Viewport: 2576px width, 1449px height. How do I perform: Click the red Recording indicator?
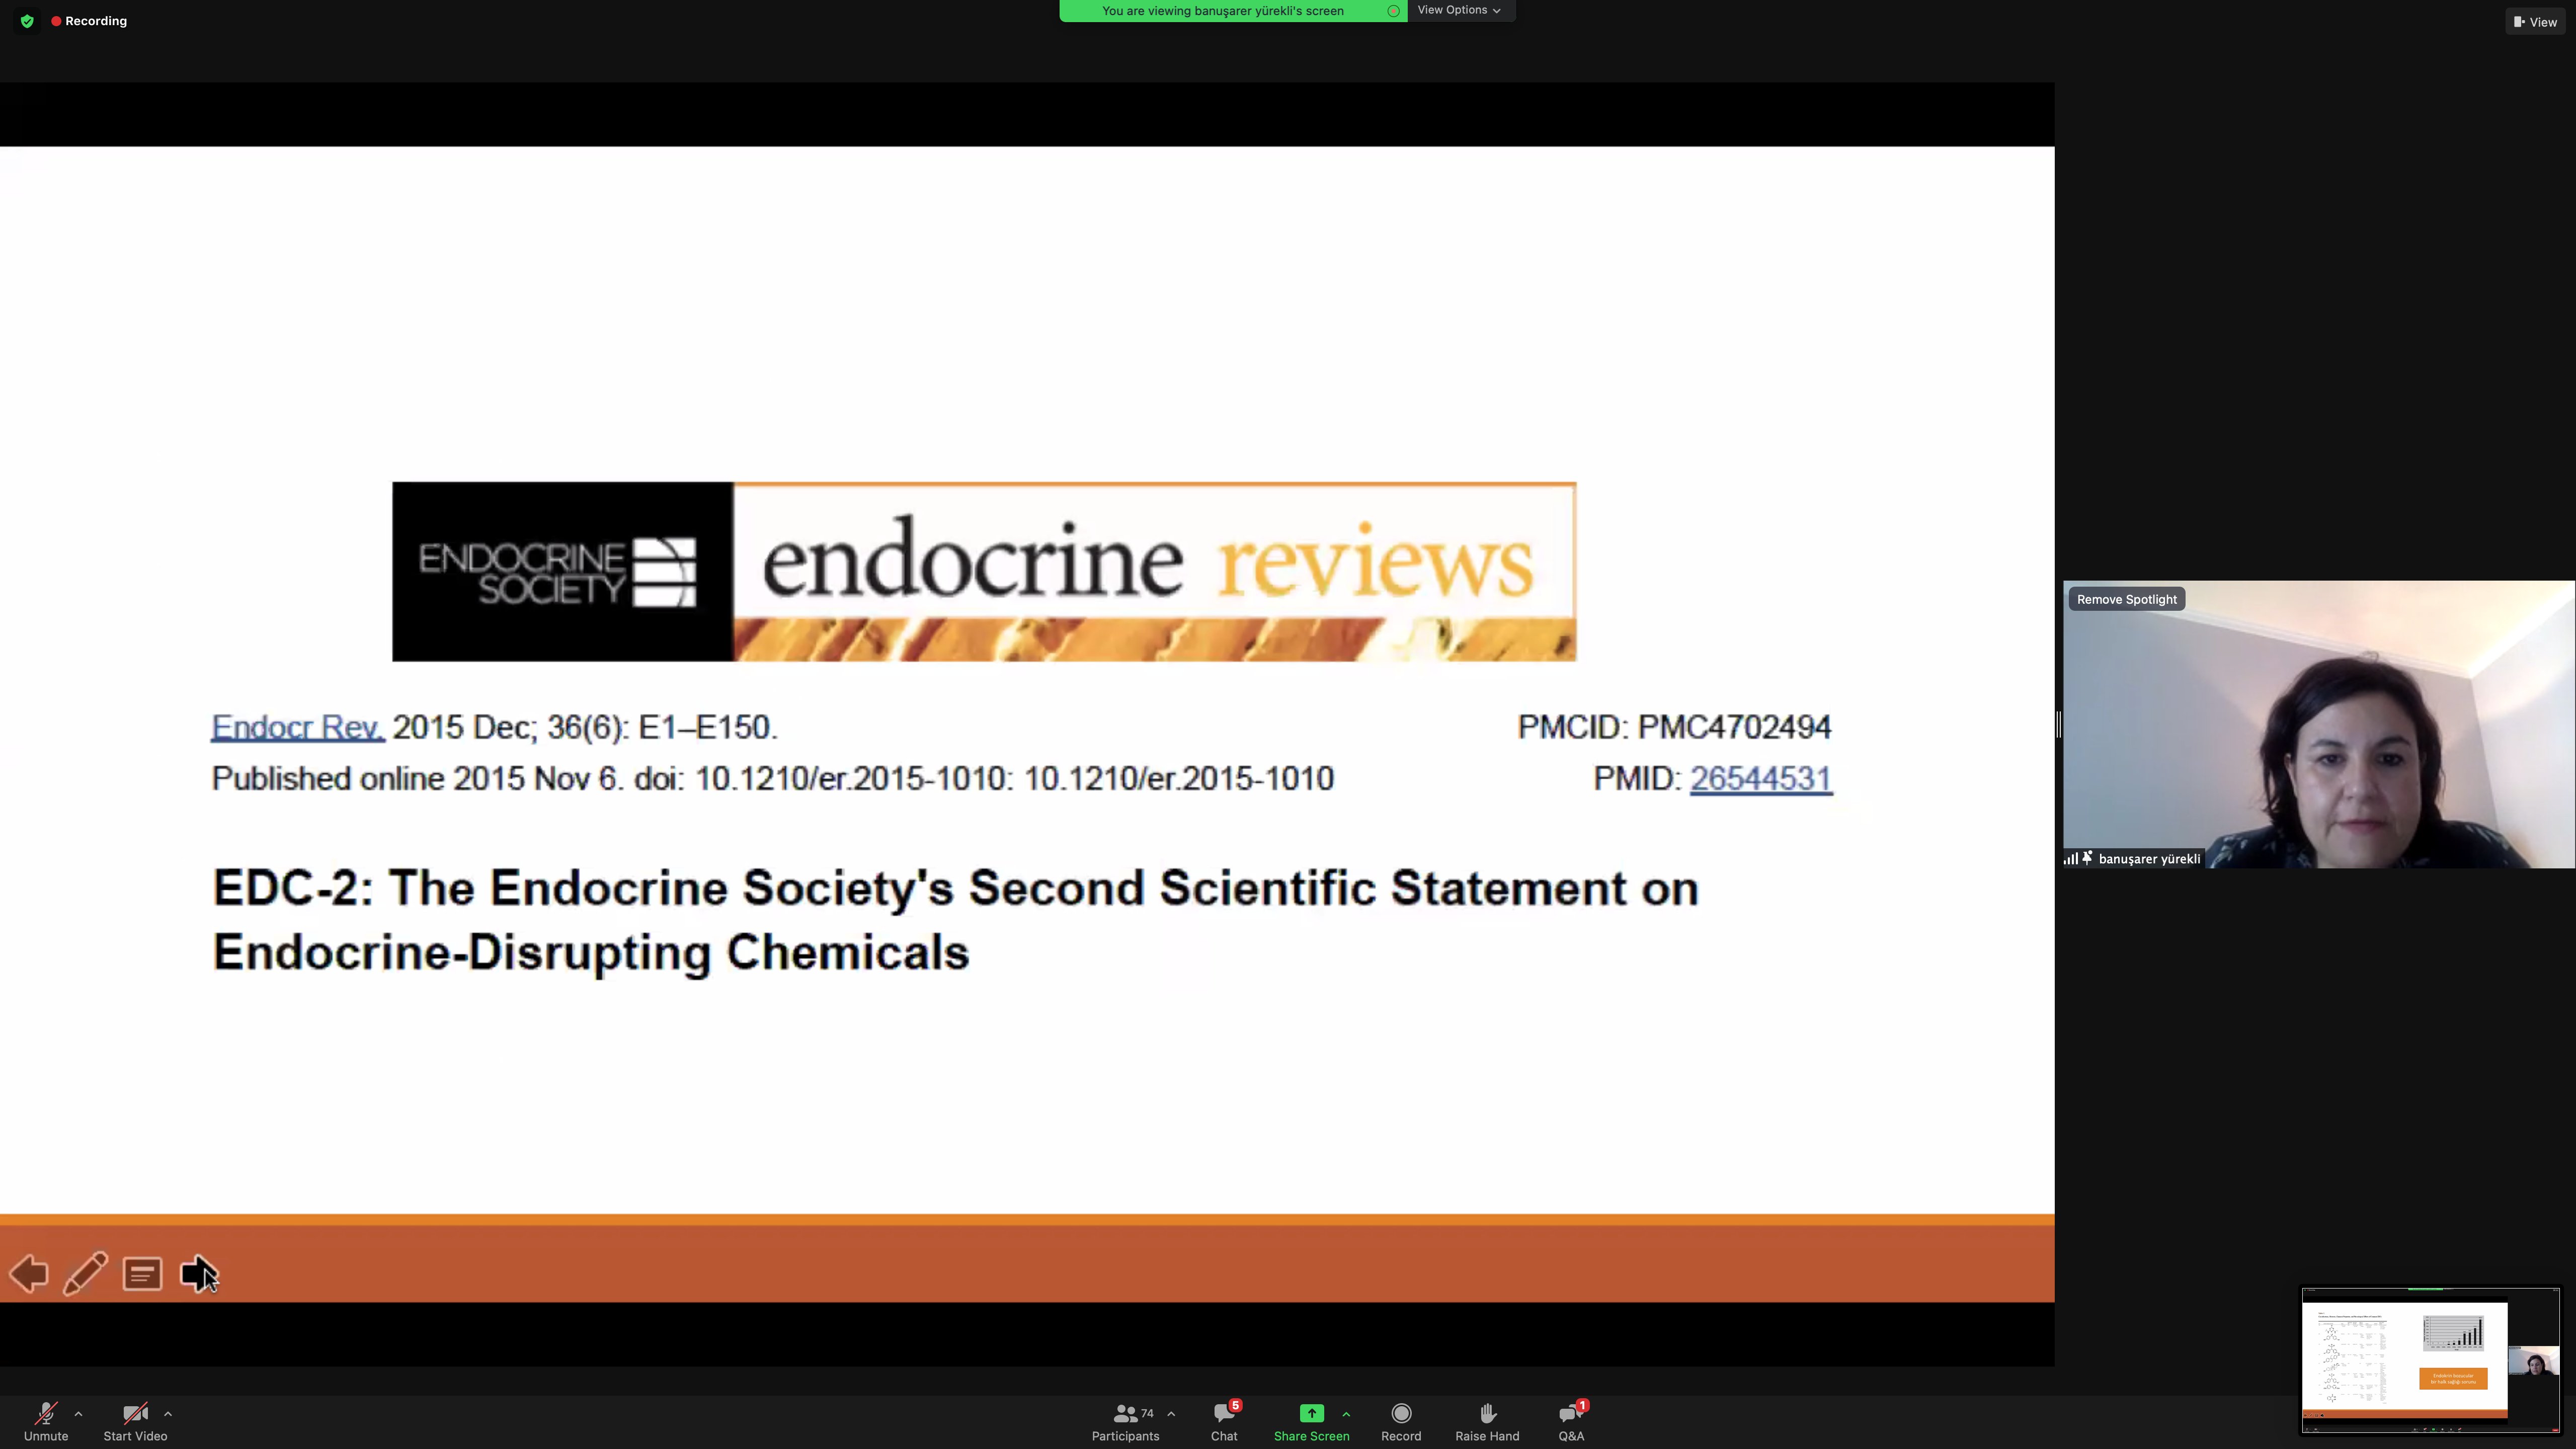(89, 21)
